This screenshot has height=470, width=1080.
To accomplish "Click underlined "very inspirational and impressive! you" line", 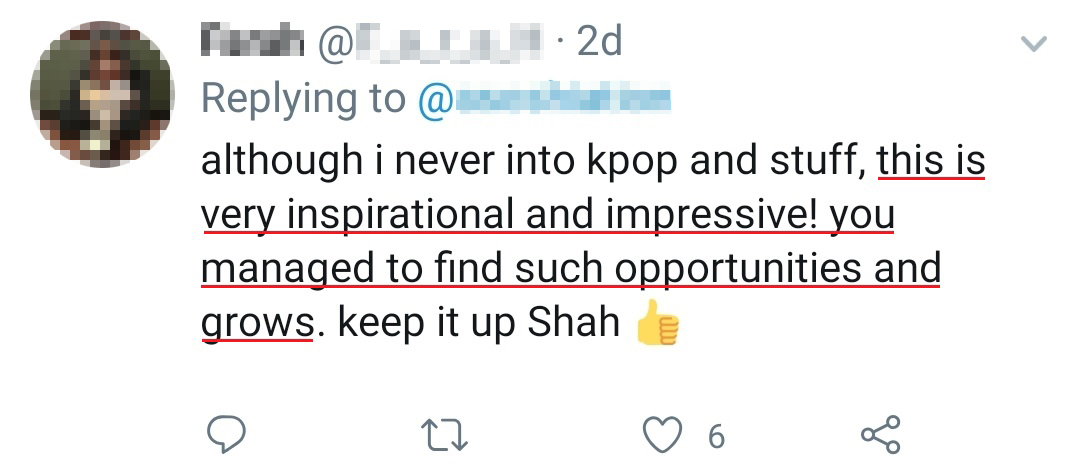I will pyautogui.click(x=547, y=215).
